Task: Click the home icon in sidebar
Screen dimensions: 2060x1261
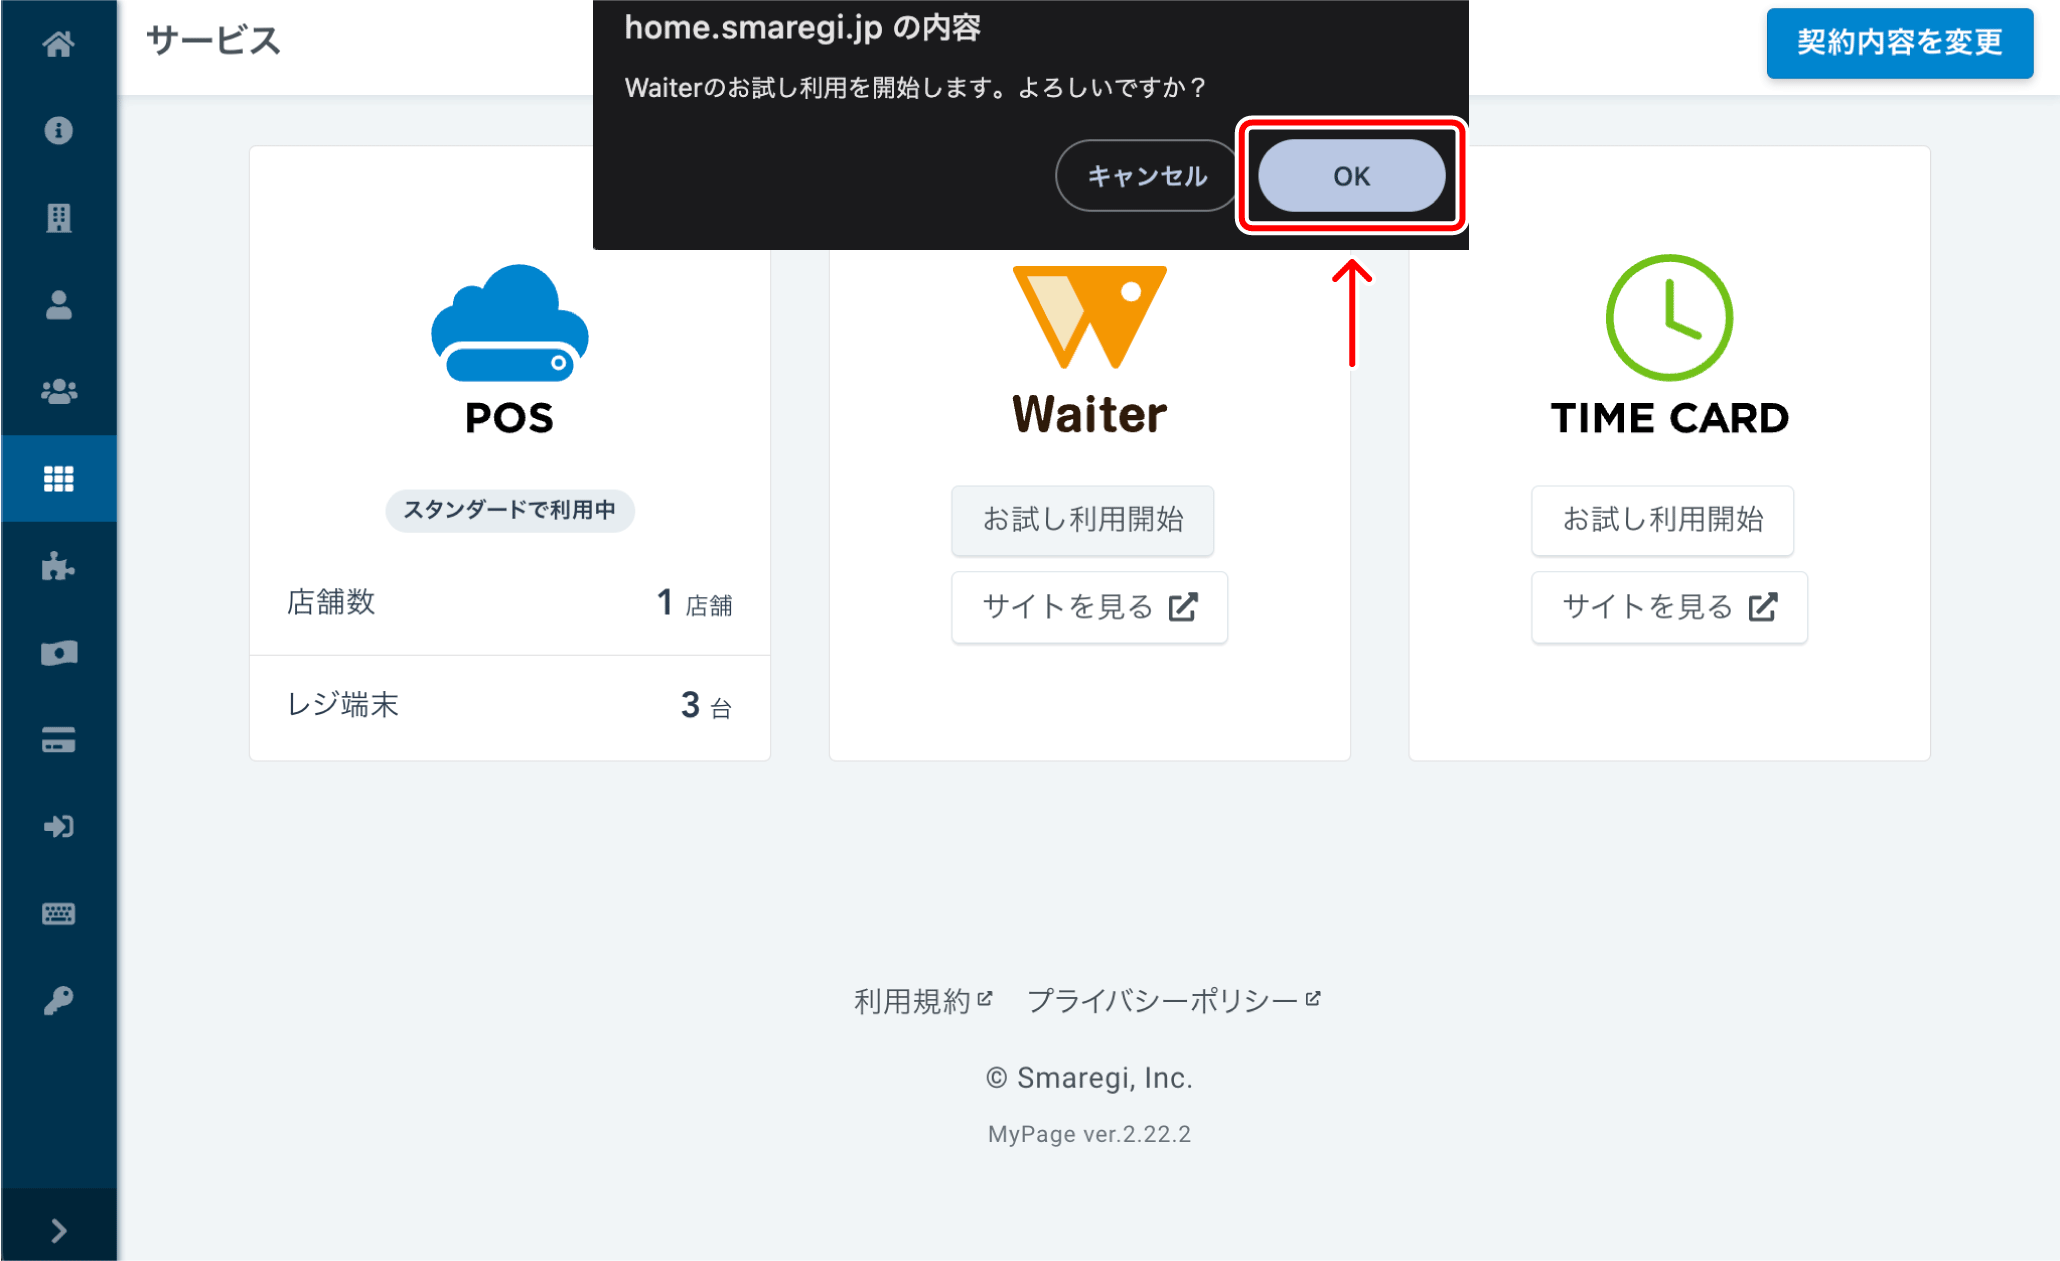Action: [x=58, y=44]
